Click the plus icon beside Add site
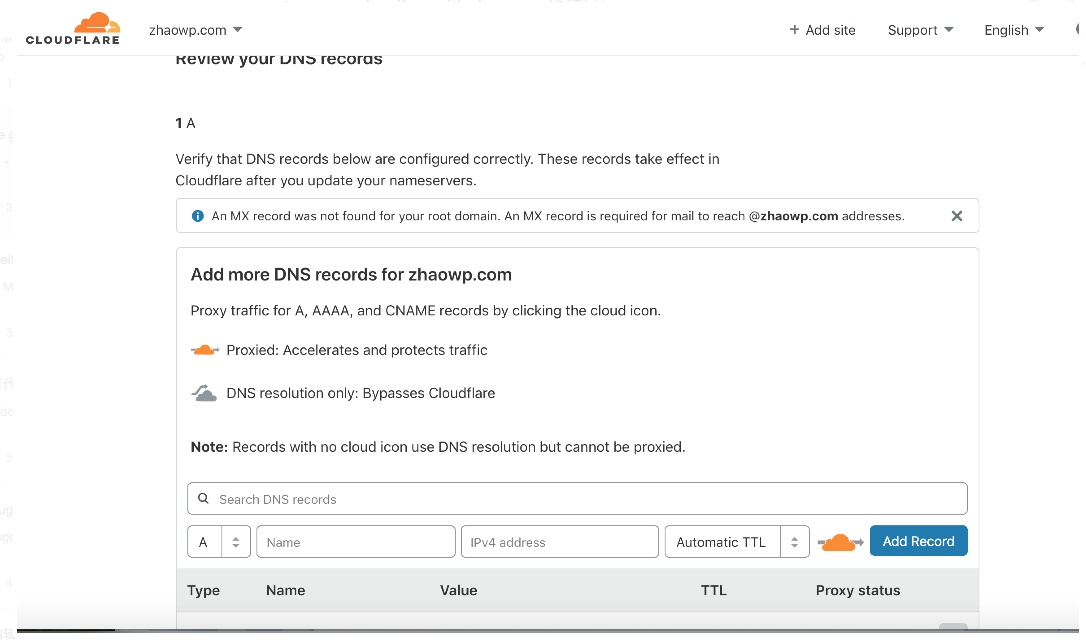The height and width of the screenshot is (640, 1086). pyautogui.click(x=794, y=30)
